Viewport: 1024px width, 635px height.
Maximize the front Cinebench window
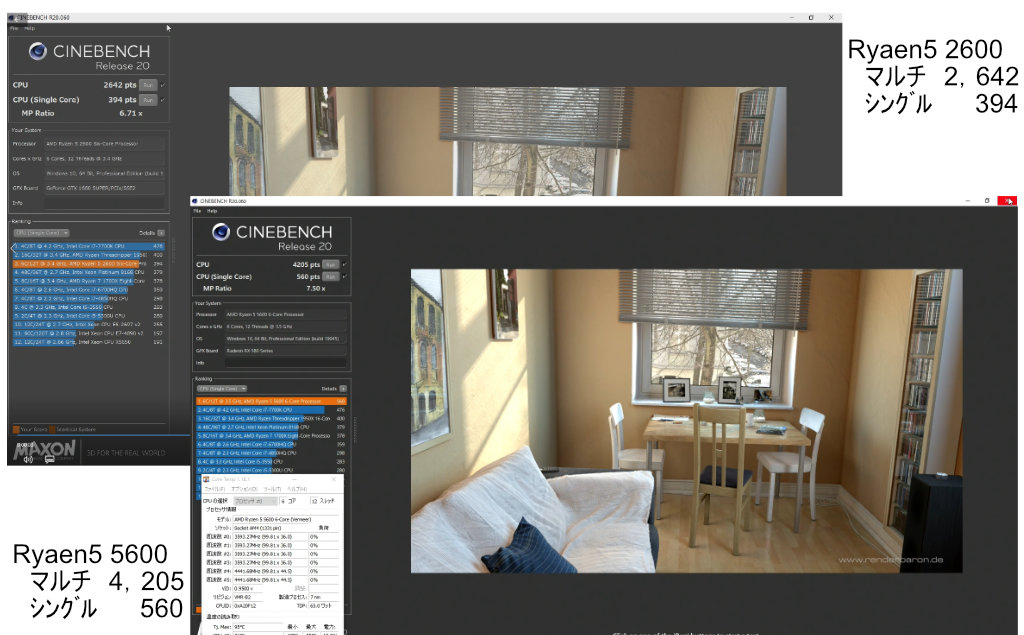pyautogui.click(x=987, y=201)
